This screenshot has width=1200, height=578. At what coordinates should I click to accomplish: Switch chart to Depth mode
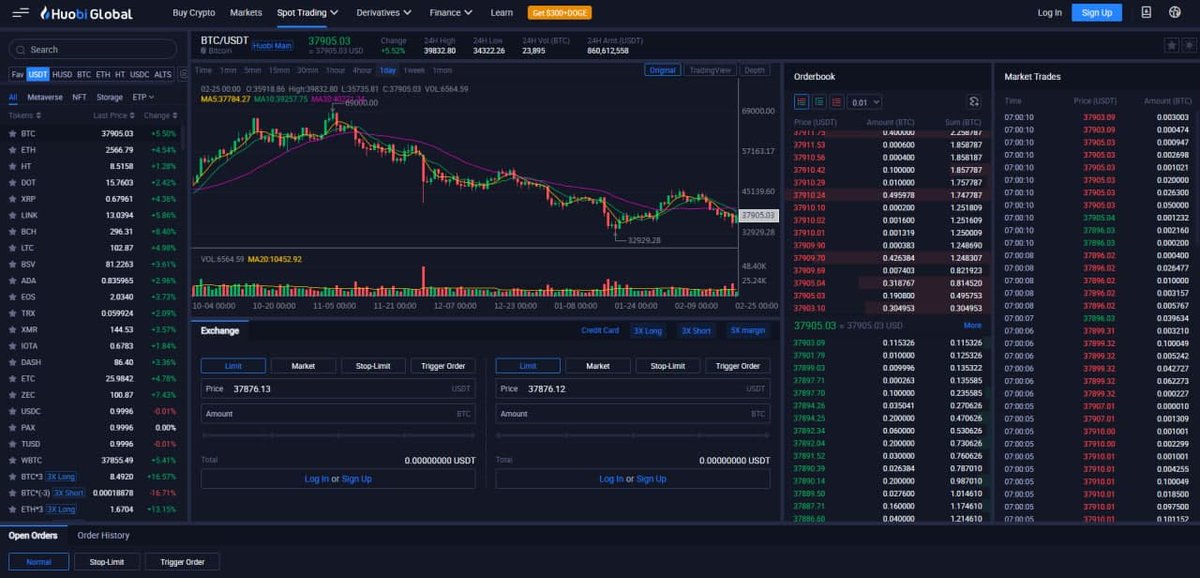754,70
